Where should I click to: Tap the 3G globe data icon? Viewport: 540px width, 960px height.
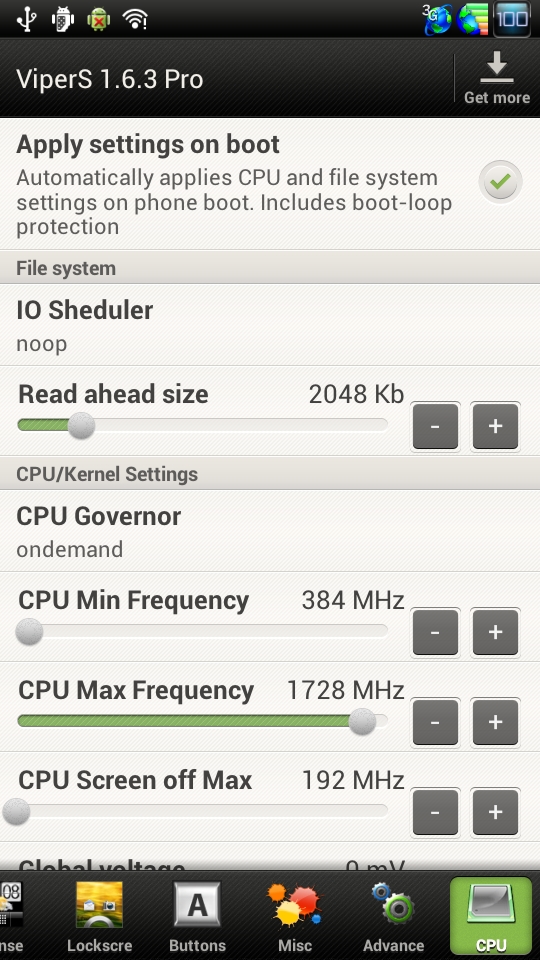point(437,19)
